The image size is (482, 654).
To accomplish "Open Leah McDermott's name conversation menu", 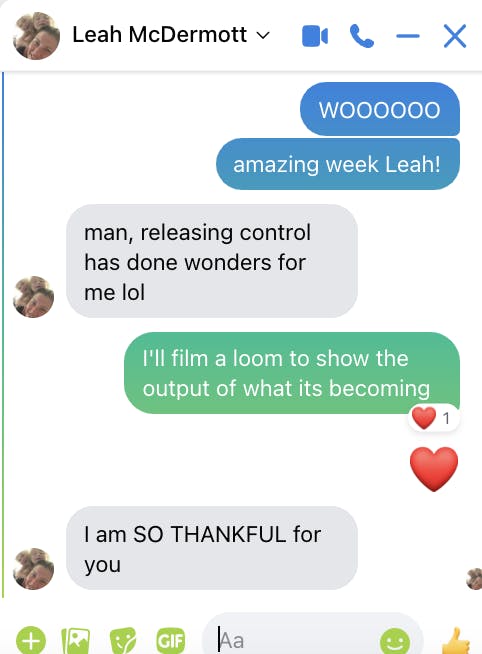I will [x=160, y=34].
